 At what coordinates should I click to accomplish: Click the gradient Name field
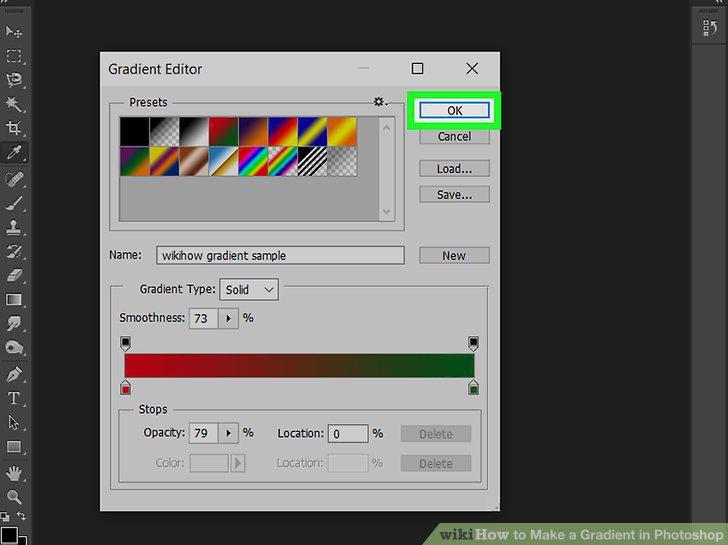tap(280, 255)
